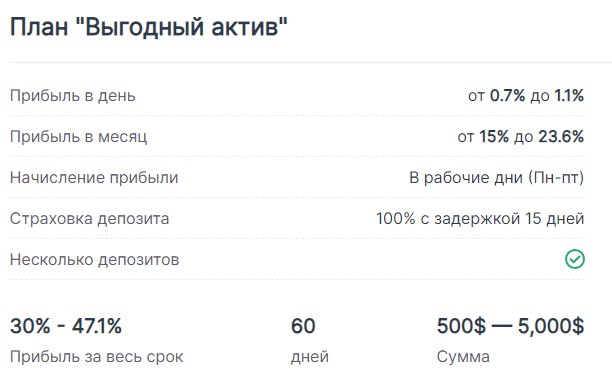Click the deposit range 500$ — 5,000$
Screen dimensions: 612x384
tap(510, 326)
